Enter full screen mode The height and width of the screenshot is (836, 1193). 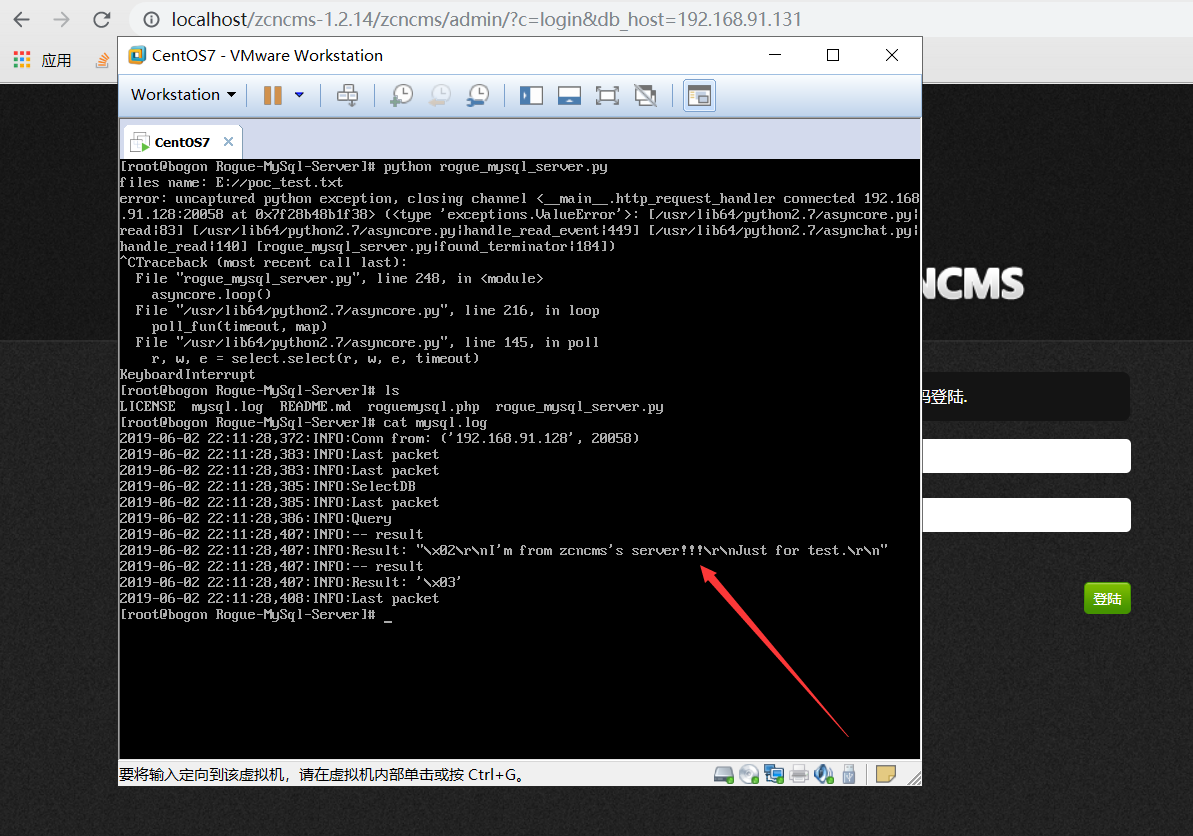pyautogui.click(x=607, y=95)
